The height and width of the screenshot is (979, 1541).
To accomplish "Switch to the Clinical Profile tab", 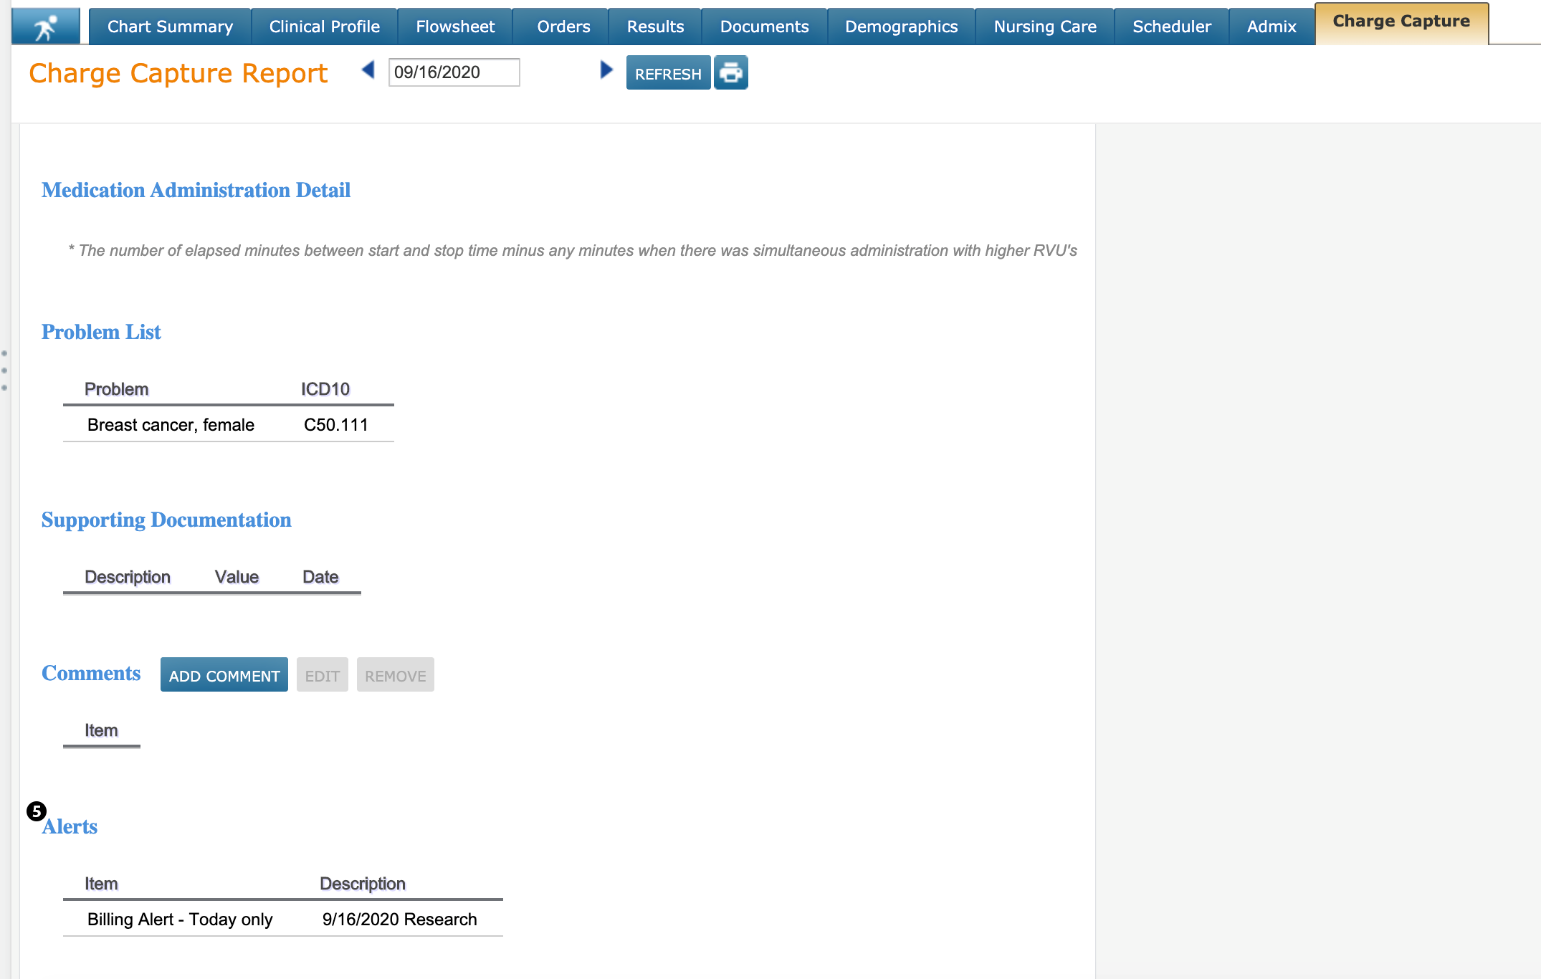I will click(x=324, y=27).
